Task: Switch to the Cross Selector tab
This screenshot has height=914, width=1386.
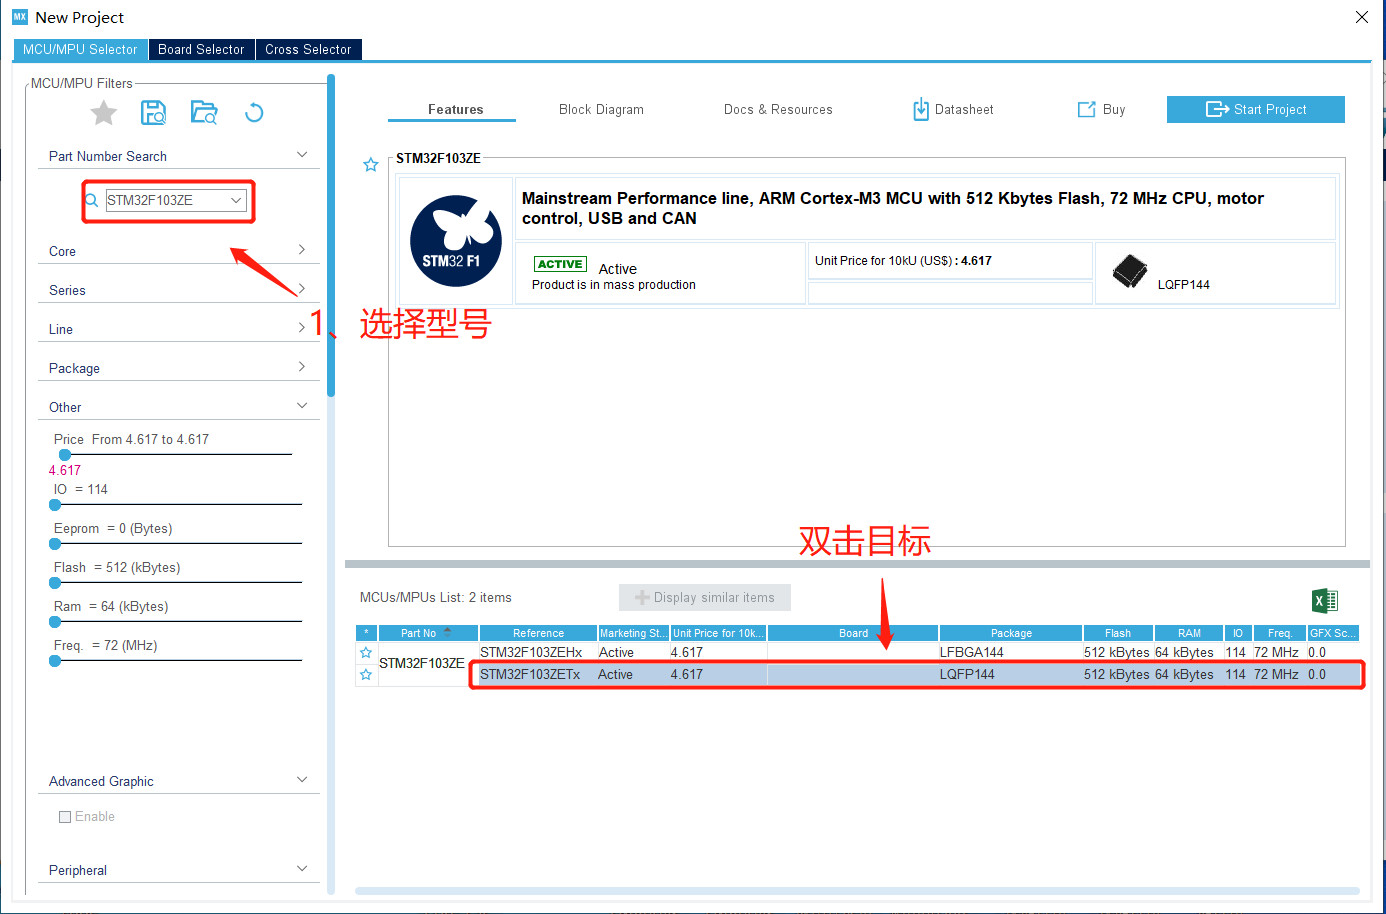Action: [308, 49]
